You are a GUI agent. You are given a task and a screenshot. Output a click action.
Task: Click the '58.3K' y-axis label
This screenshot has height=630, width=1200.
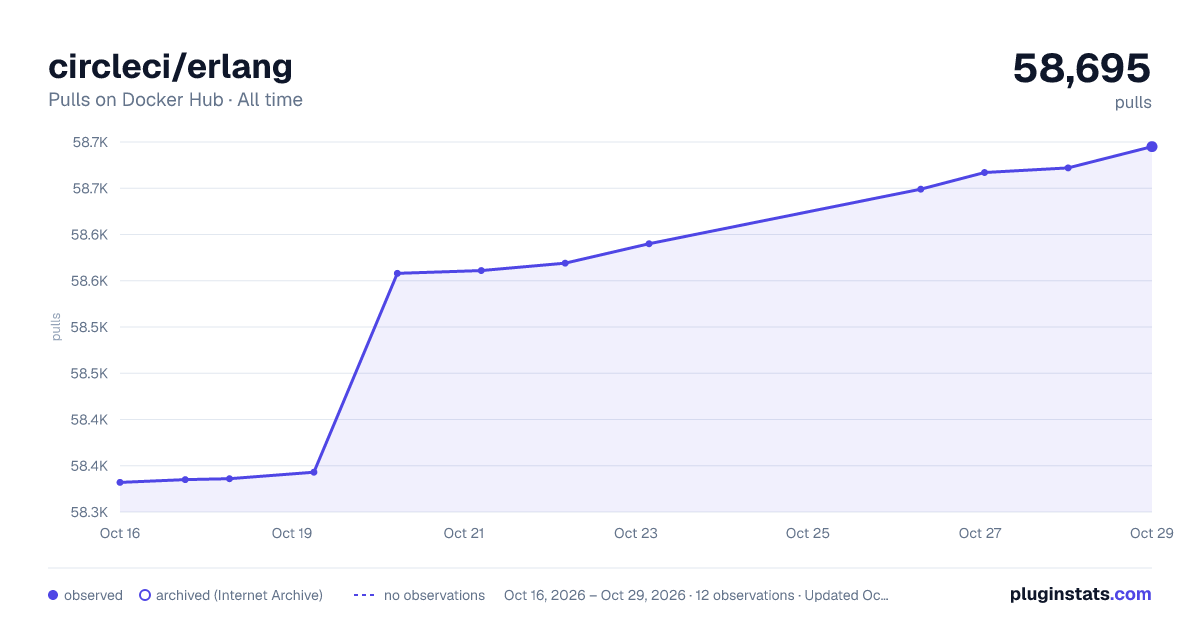pyautogui.click(x=90, y=512)
